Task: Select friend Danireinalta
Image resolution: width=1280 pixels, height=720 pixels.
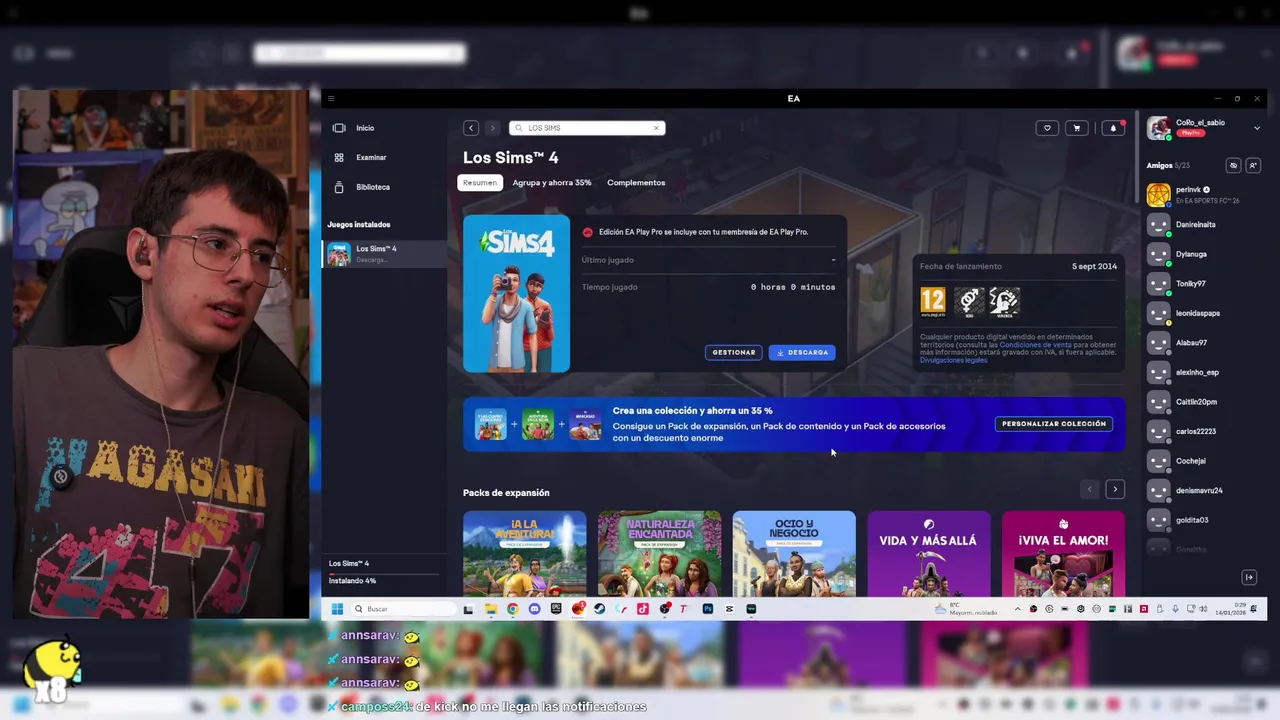Action: (x=1202, y=225)
